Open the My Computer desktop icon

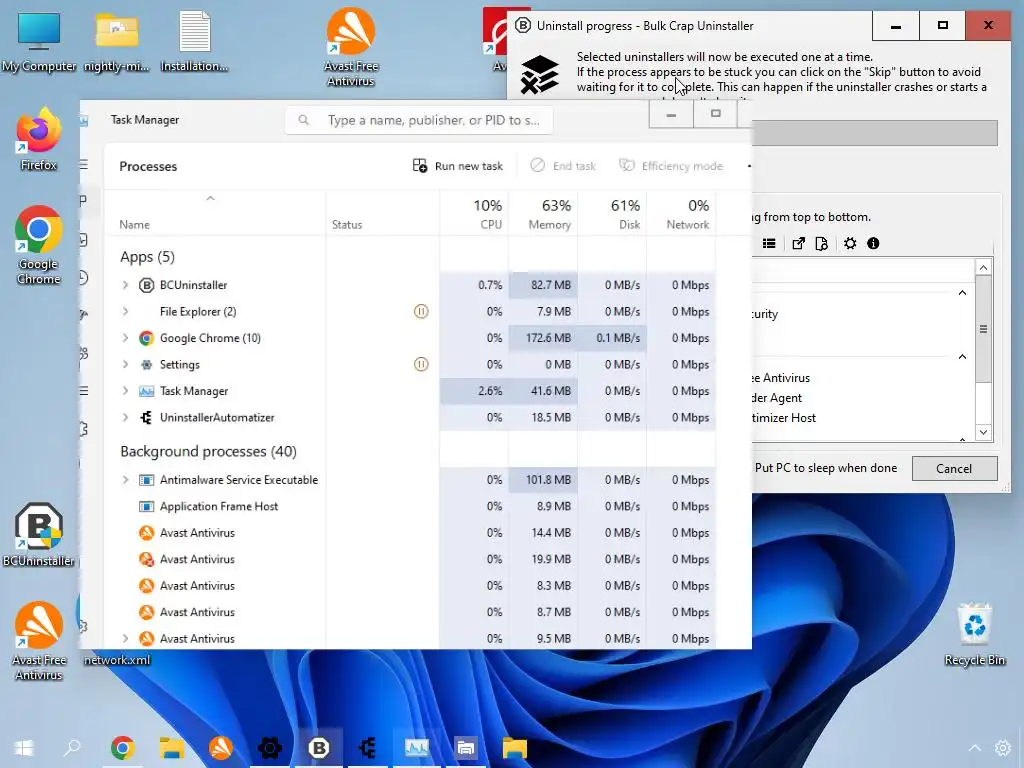[39, 40]
